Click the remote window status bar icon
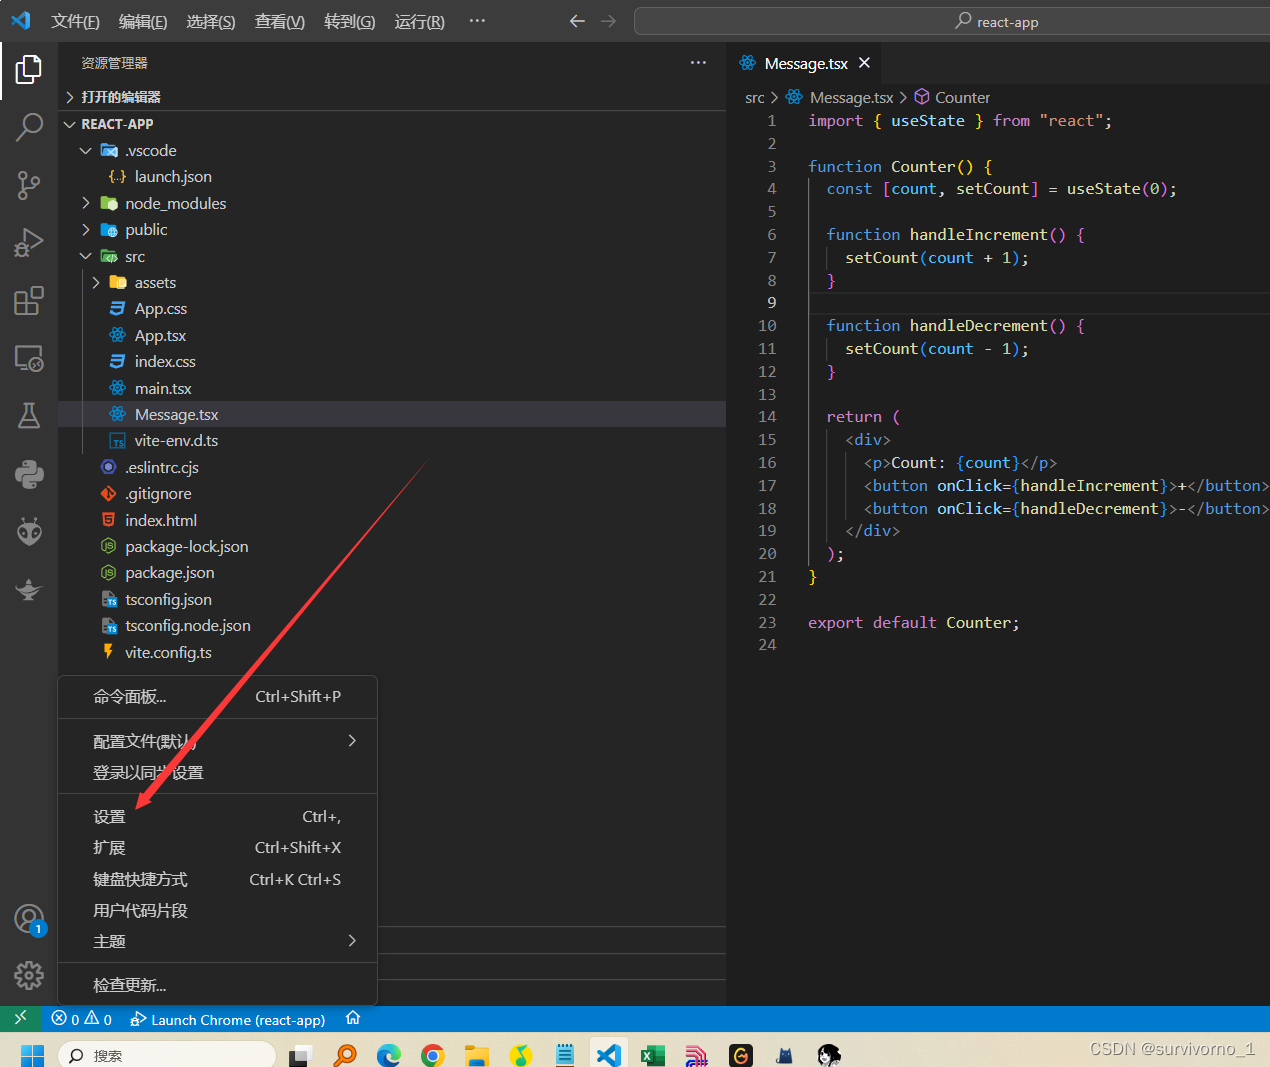Viewport: 1270px width, 1067px height. pyautogui.click(x=20, y=1019)
